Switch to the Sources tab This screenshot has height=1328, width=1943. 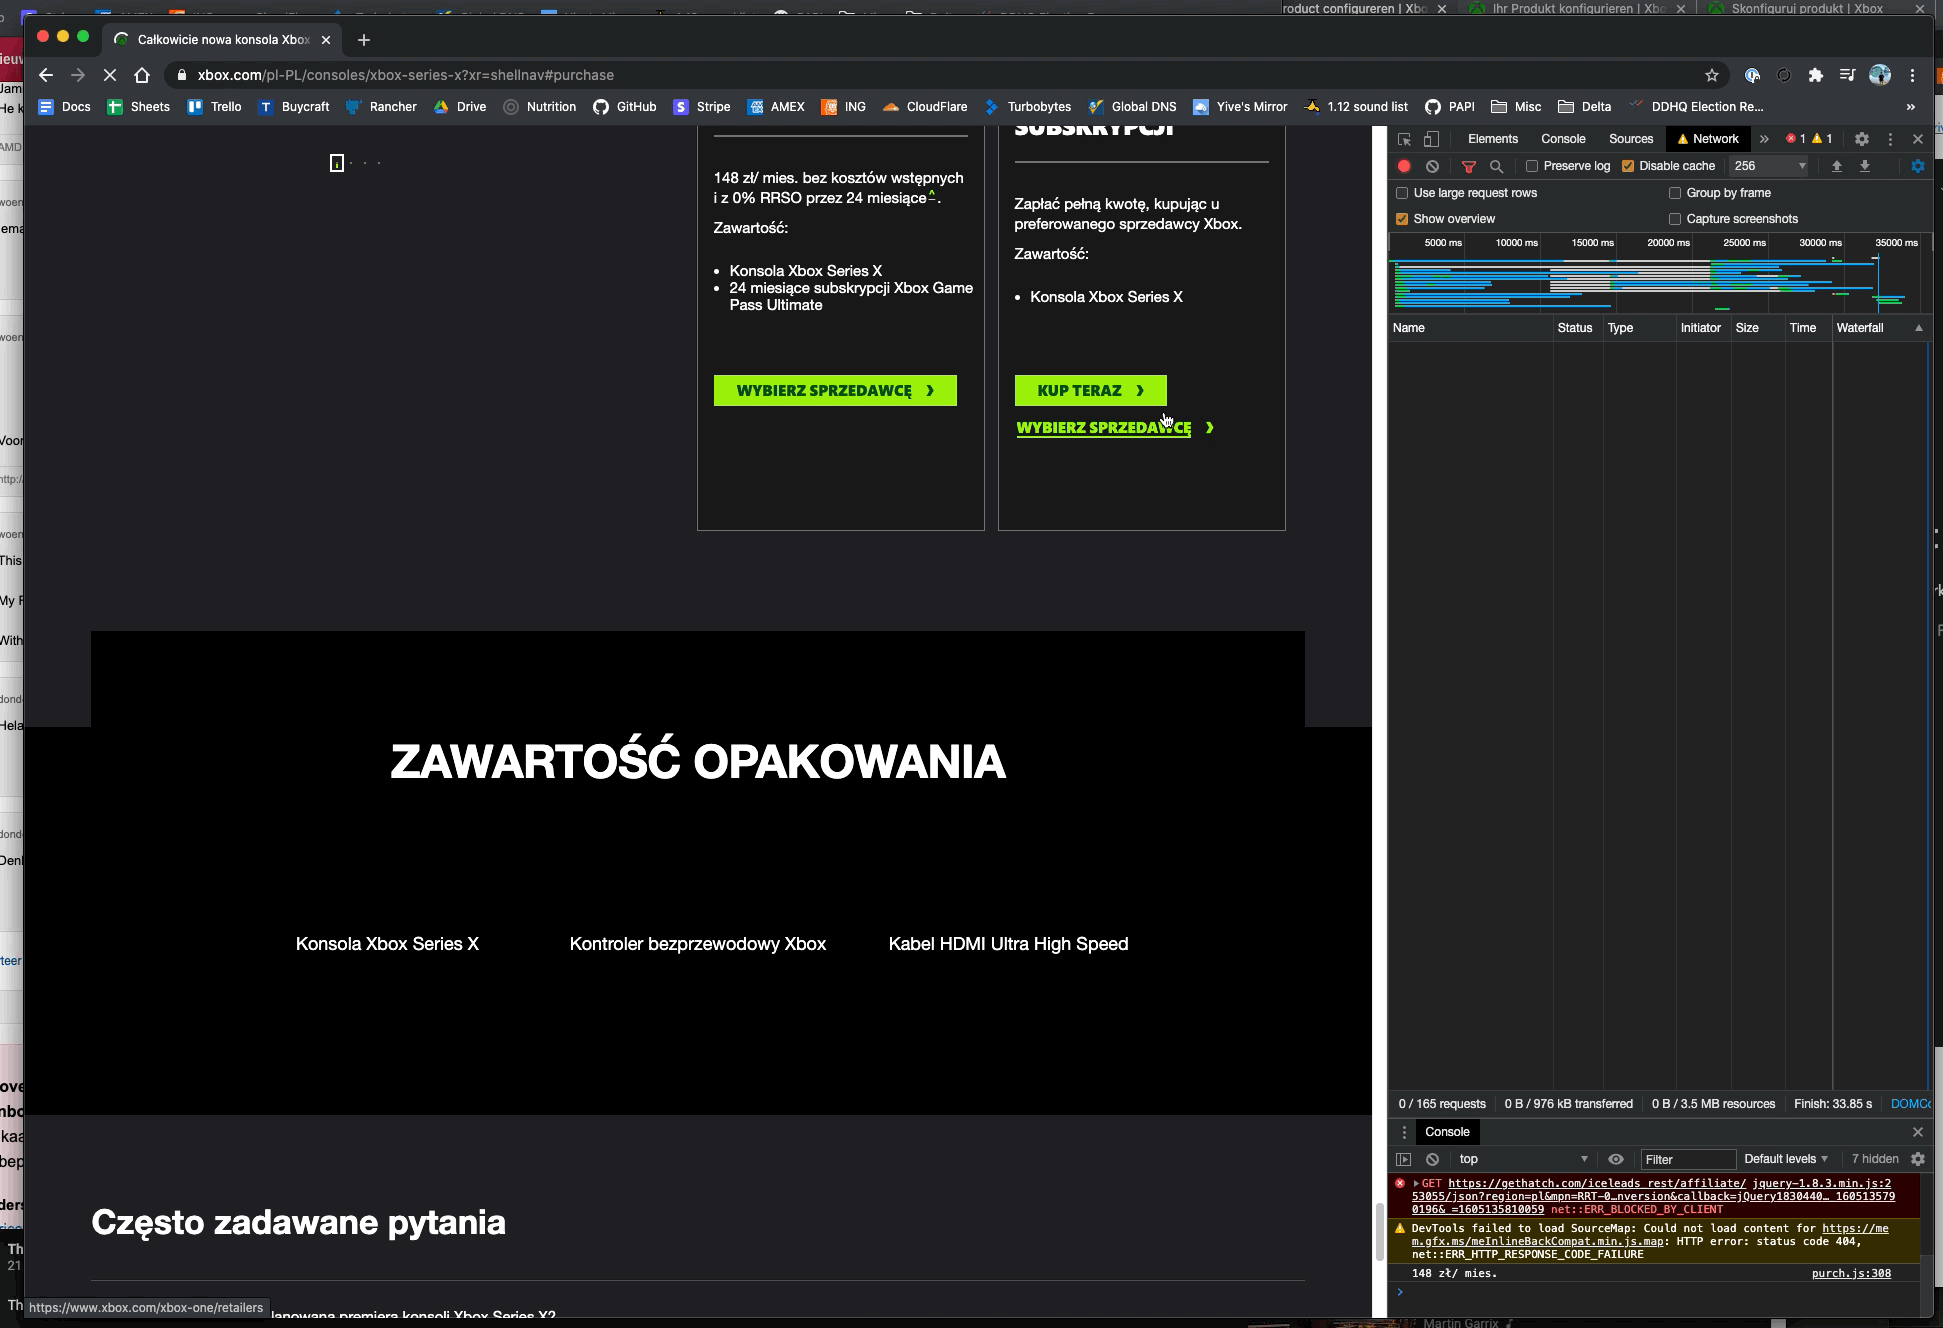[1631, 139]
